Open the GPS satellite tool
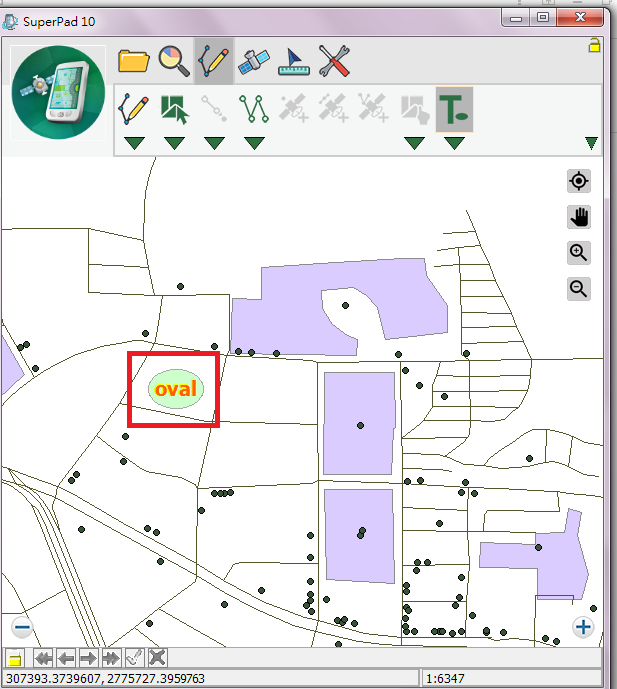617x689 pixels. point(254,62)
